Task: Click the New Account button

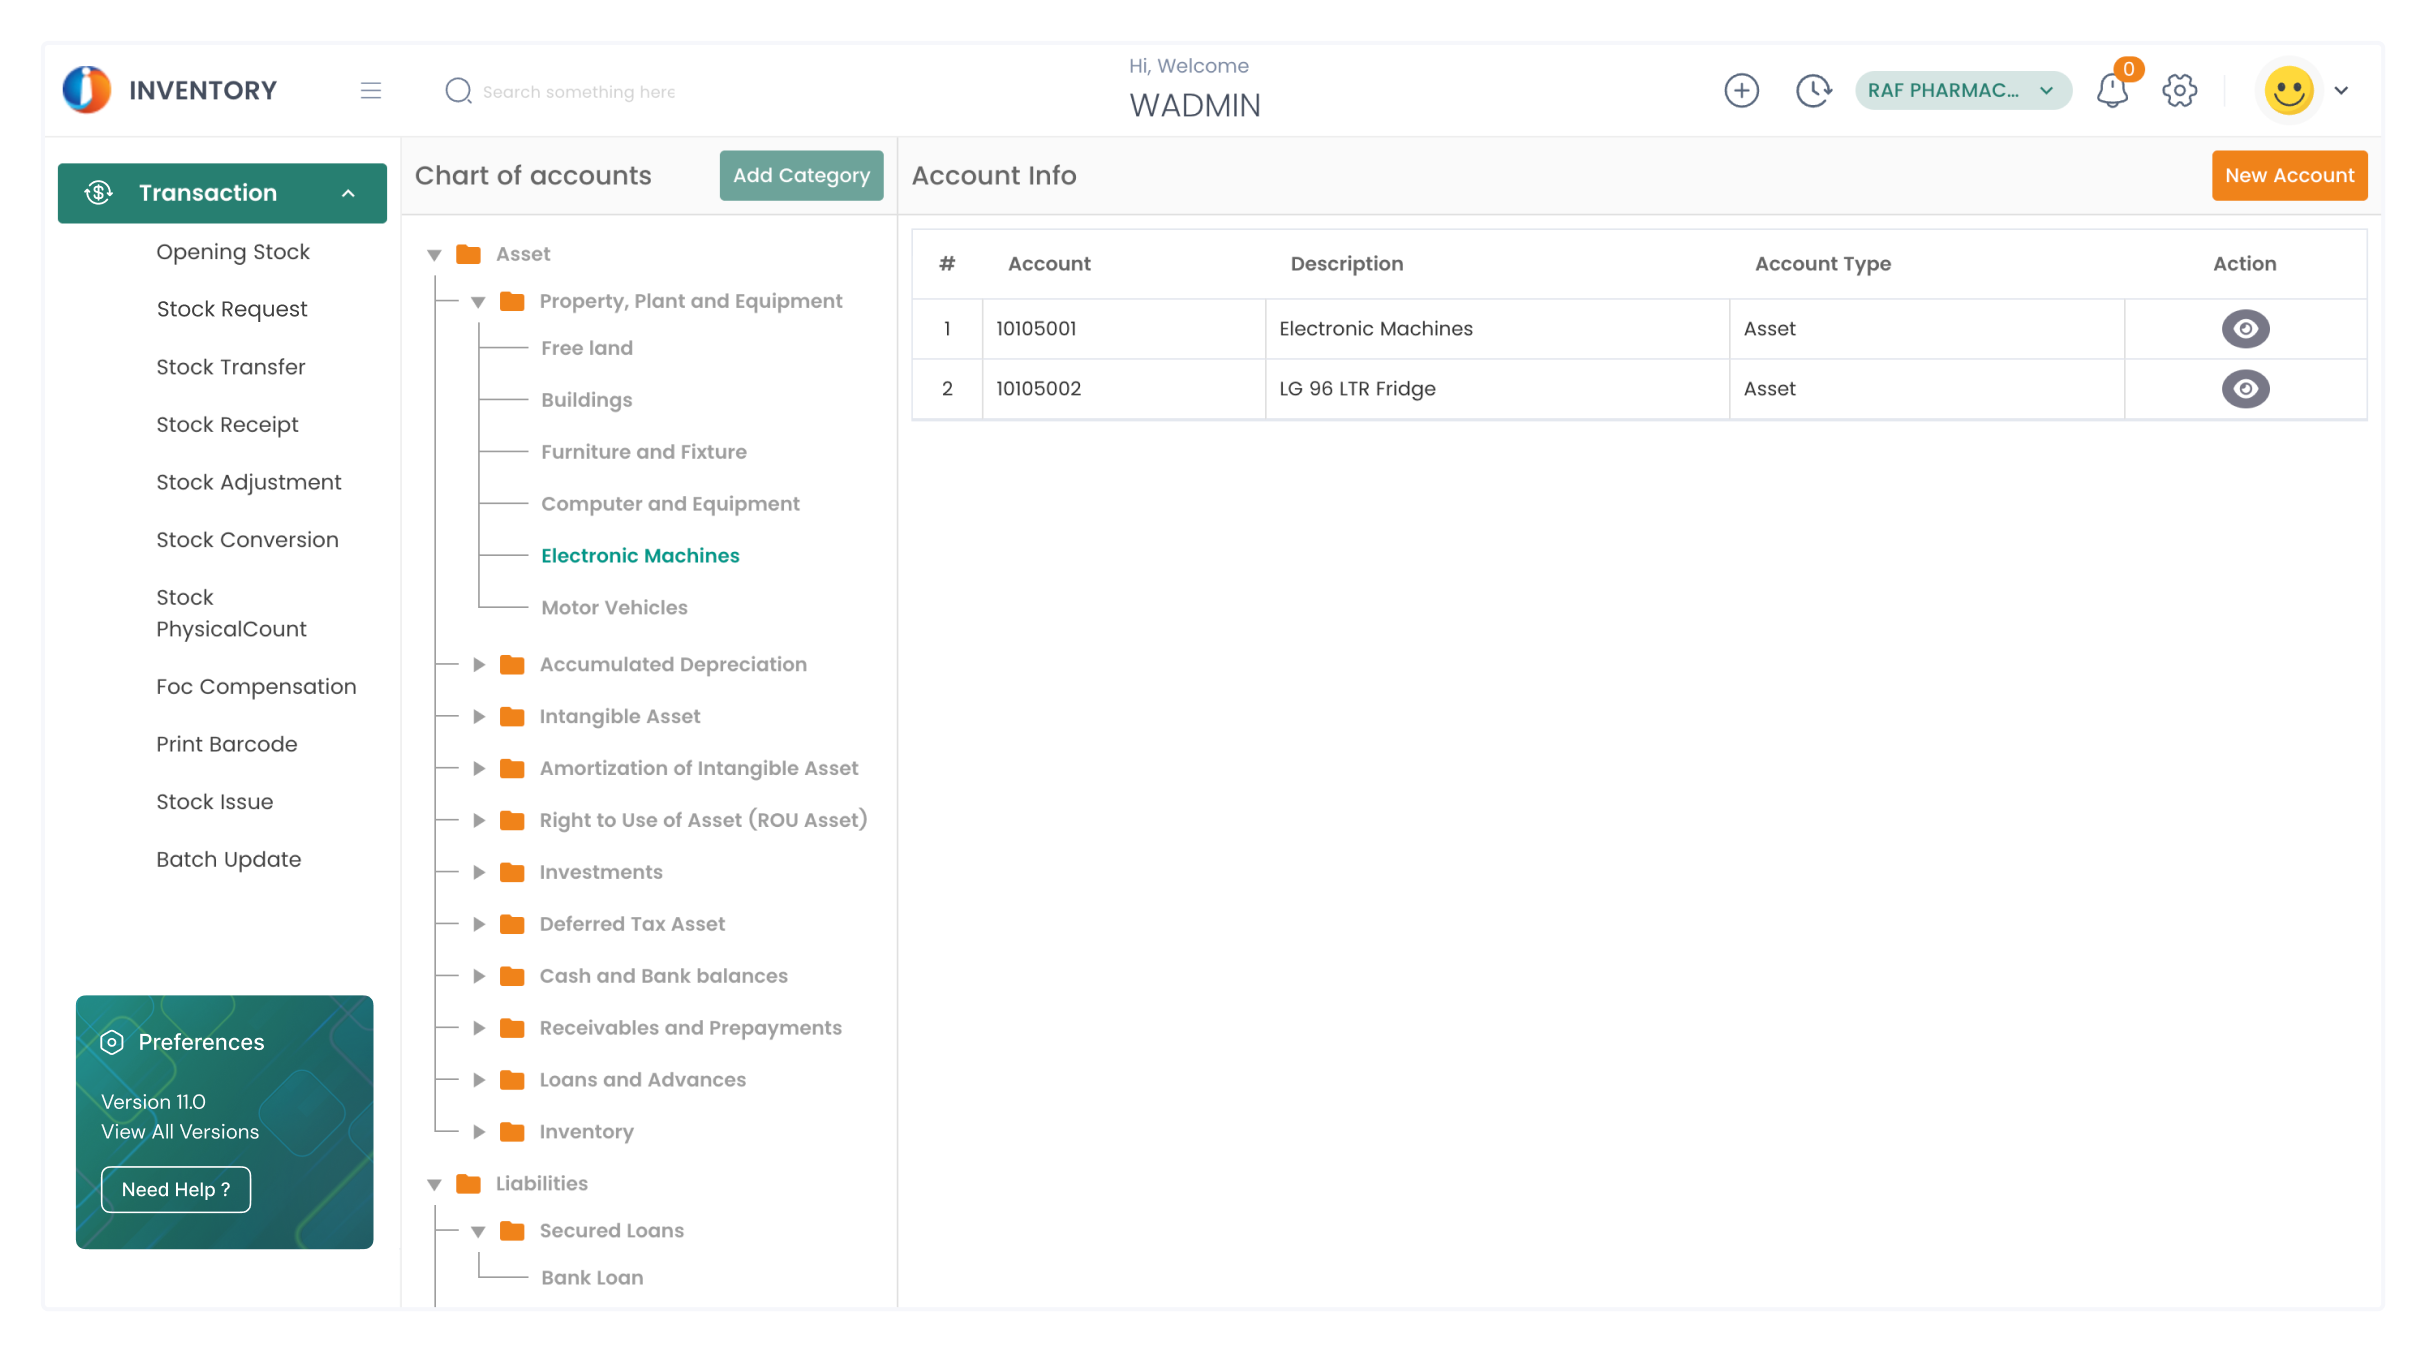Action: point(2289,176)
